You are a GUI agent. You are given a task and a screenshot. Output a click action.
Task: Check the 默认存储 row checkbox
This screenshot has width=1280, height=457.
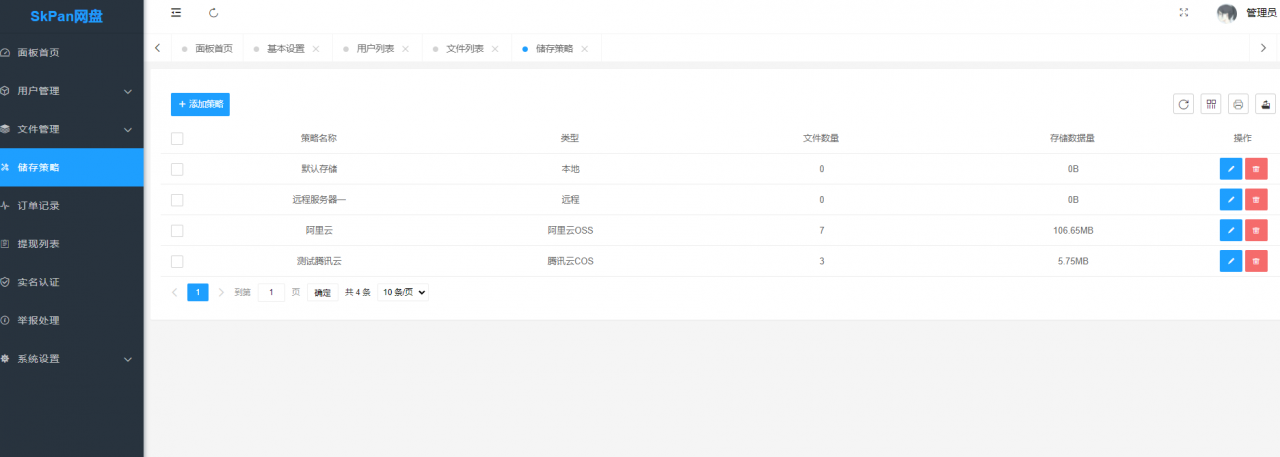click(177, 169)
